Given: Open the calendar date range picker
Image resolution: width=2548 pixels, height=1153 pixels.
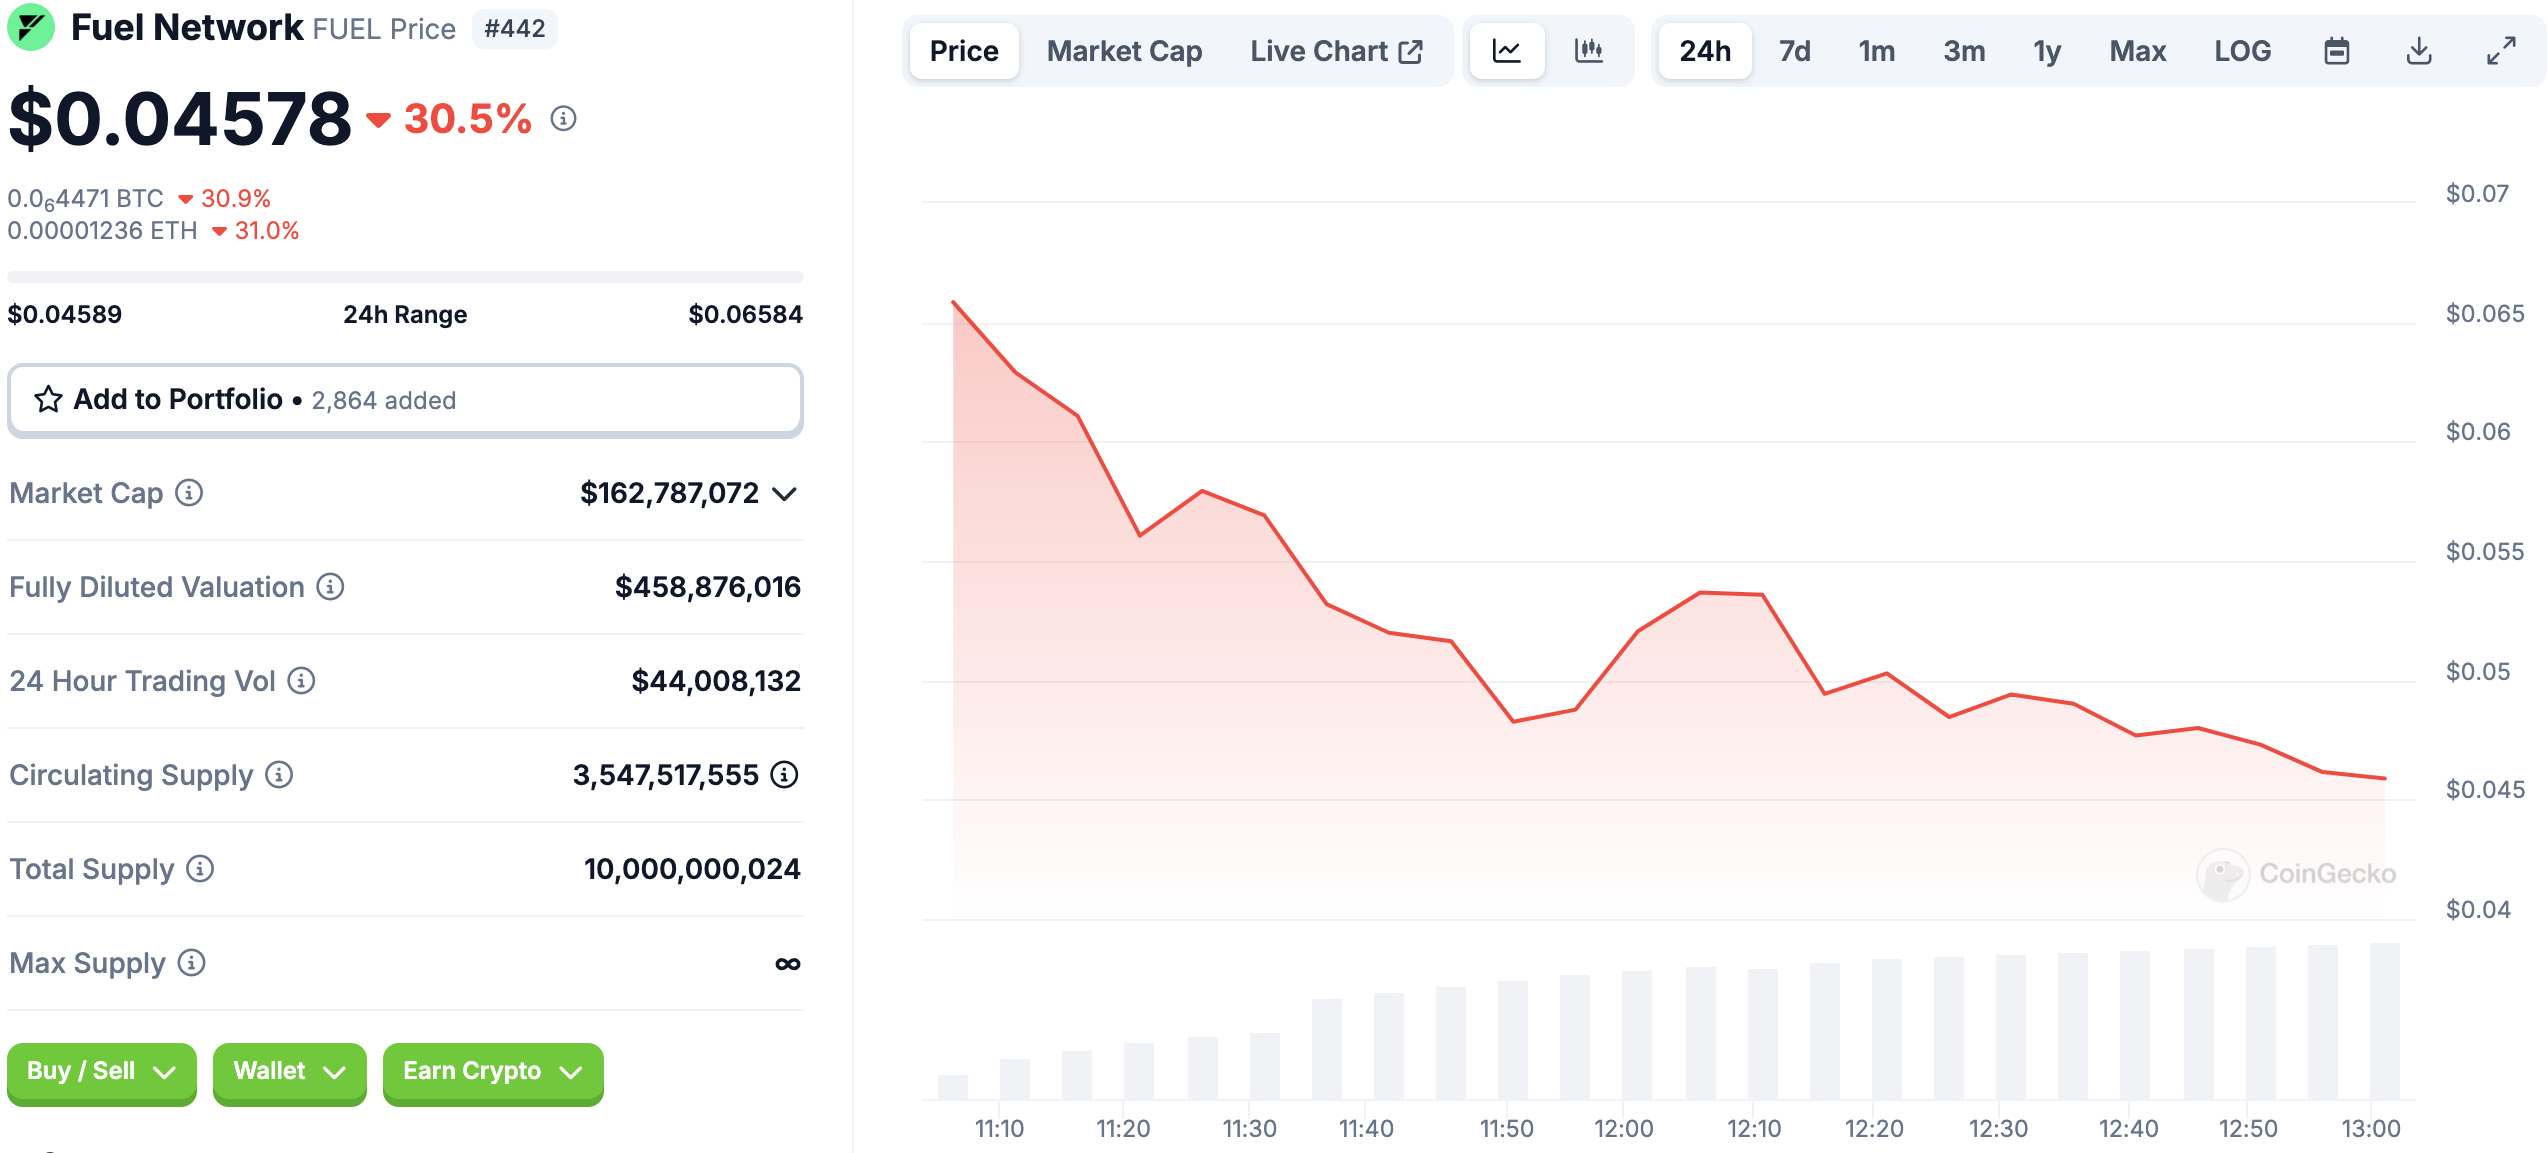Looking at the screenshot, I should [x=2337, y=50].
